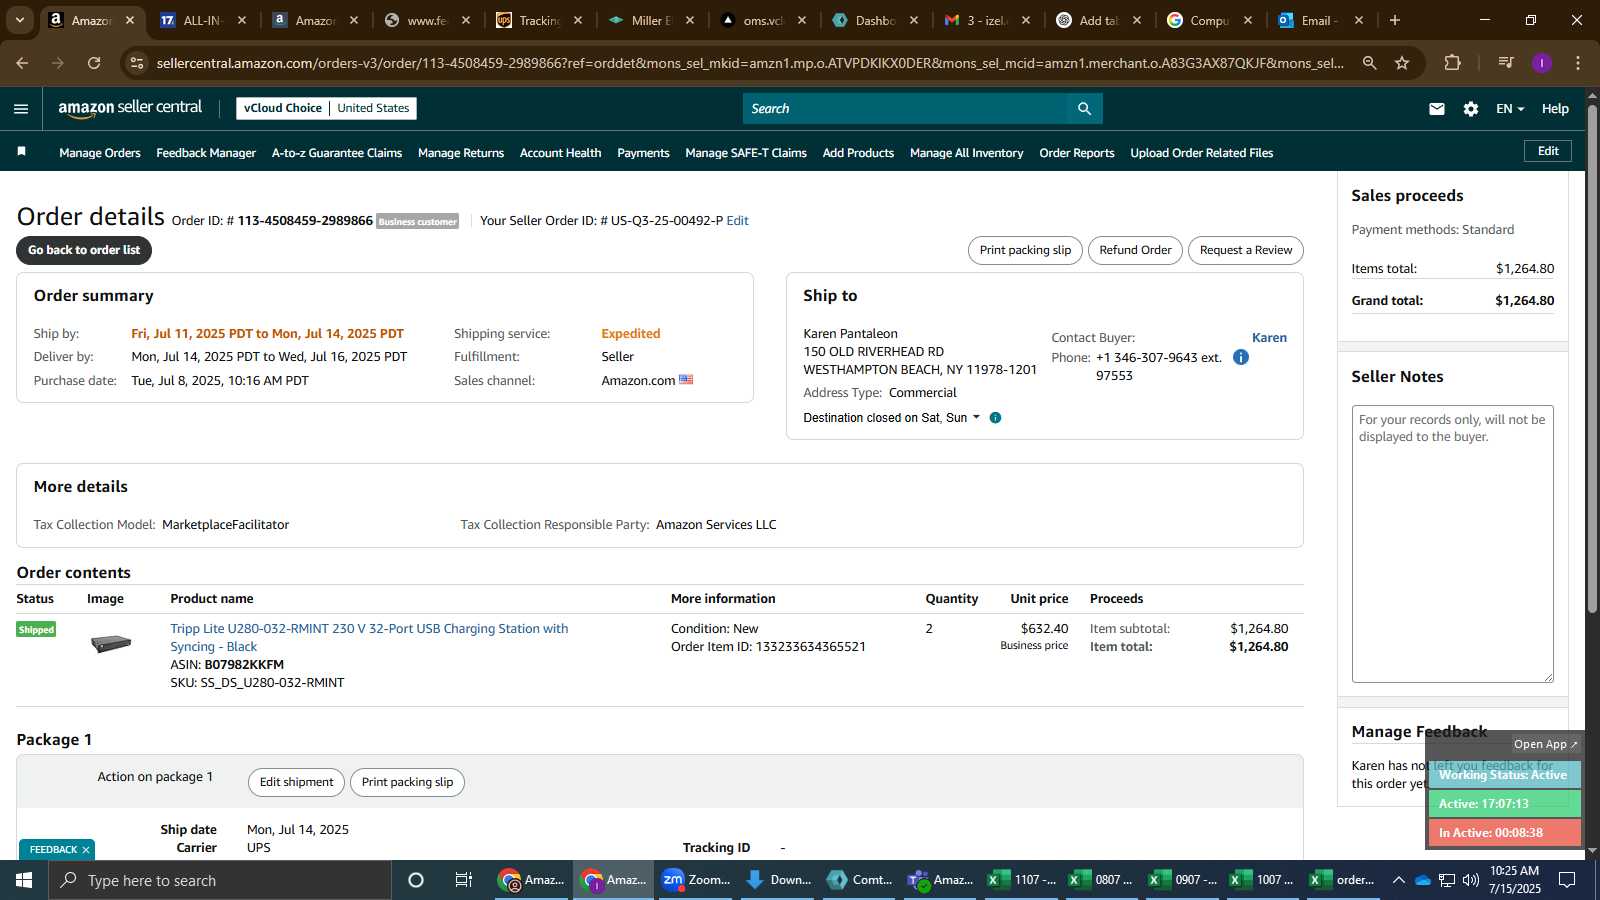Close the FEEDBACK tab with X
Viewport: 1600px width, 900px height.
coord(86,850)
